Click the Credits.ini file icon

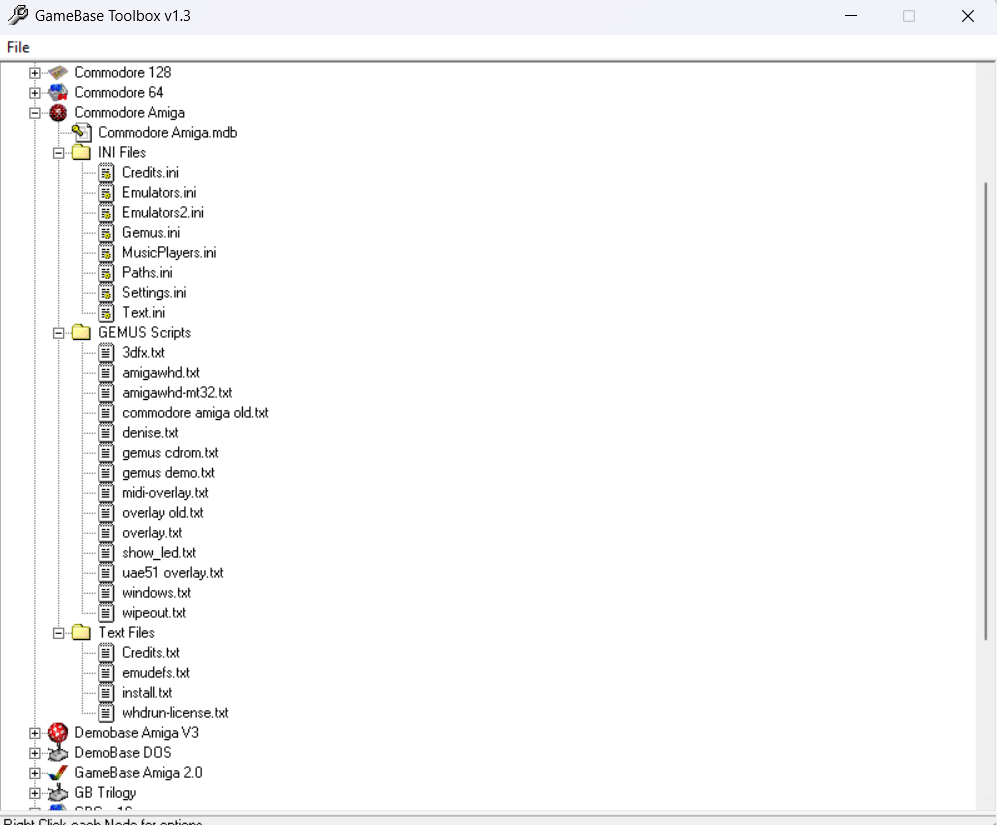[x=106, y=173]
